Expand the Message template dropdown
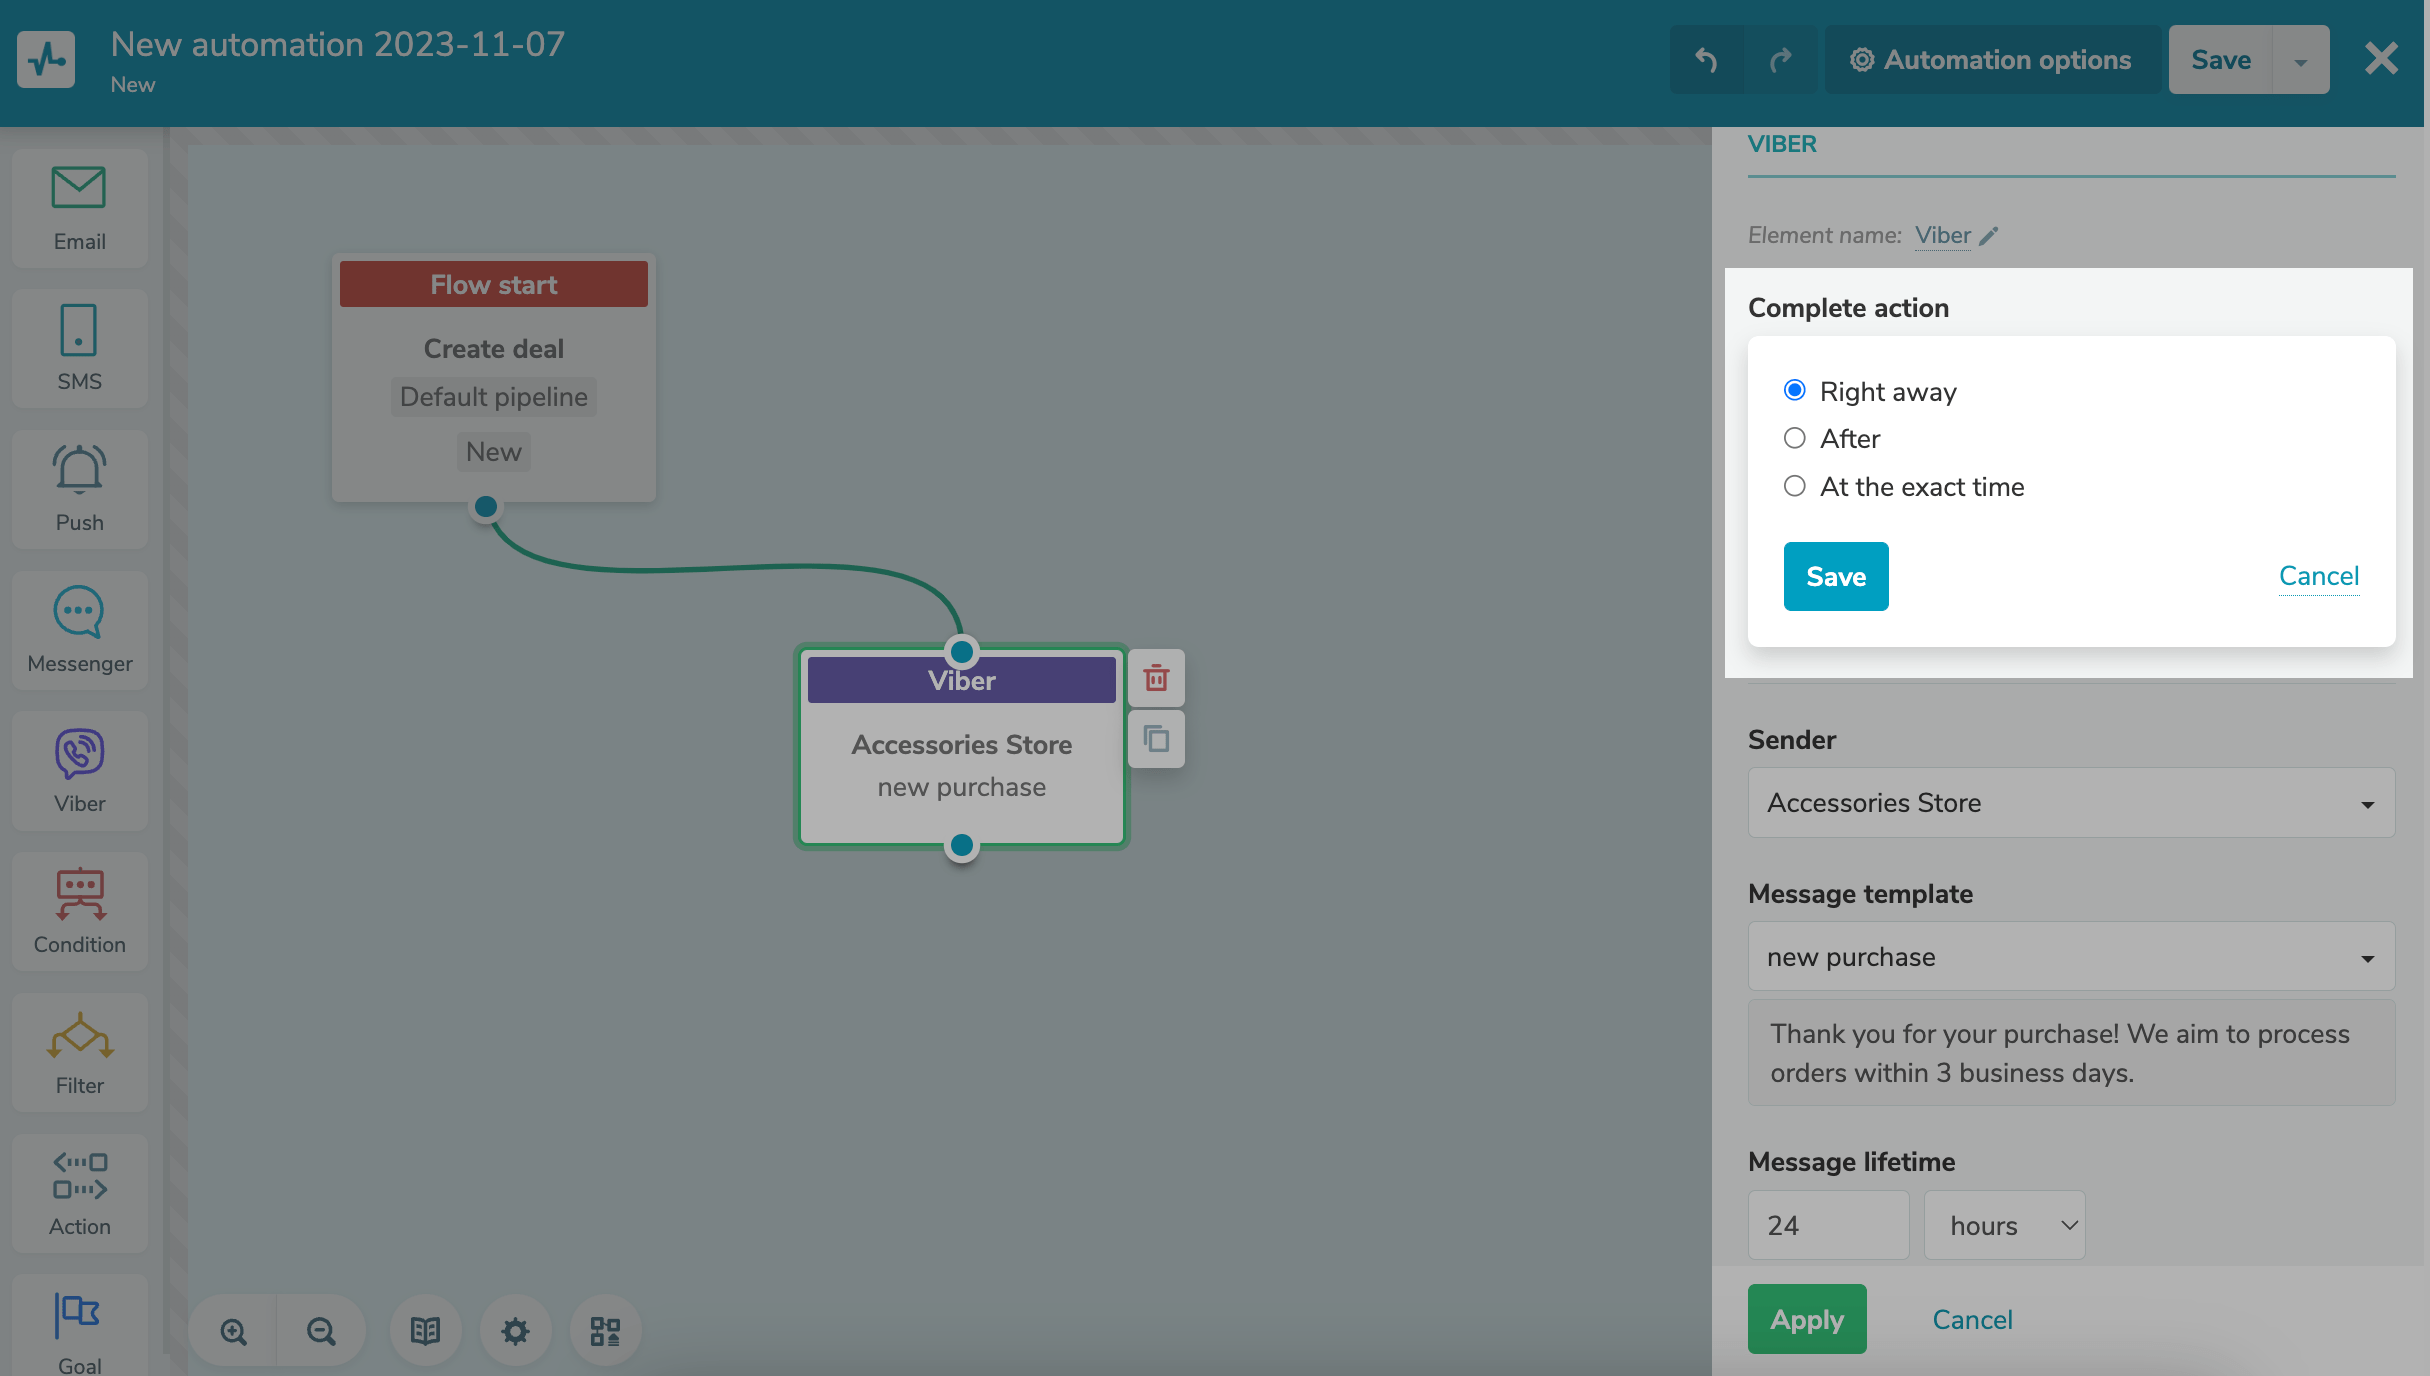The image size is (2430, 1376). (x=2070, y=957)
